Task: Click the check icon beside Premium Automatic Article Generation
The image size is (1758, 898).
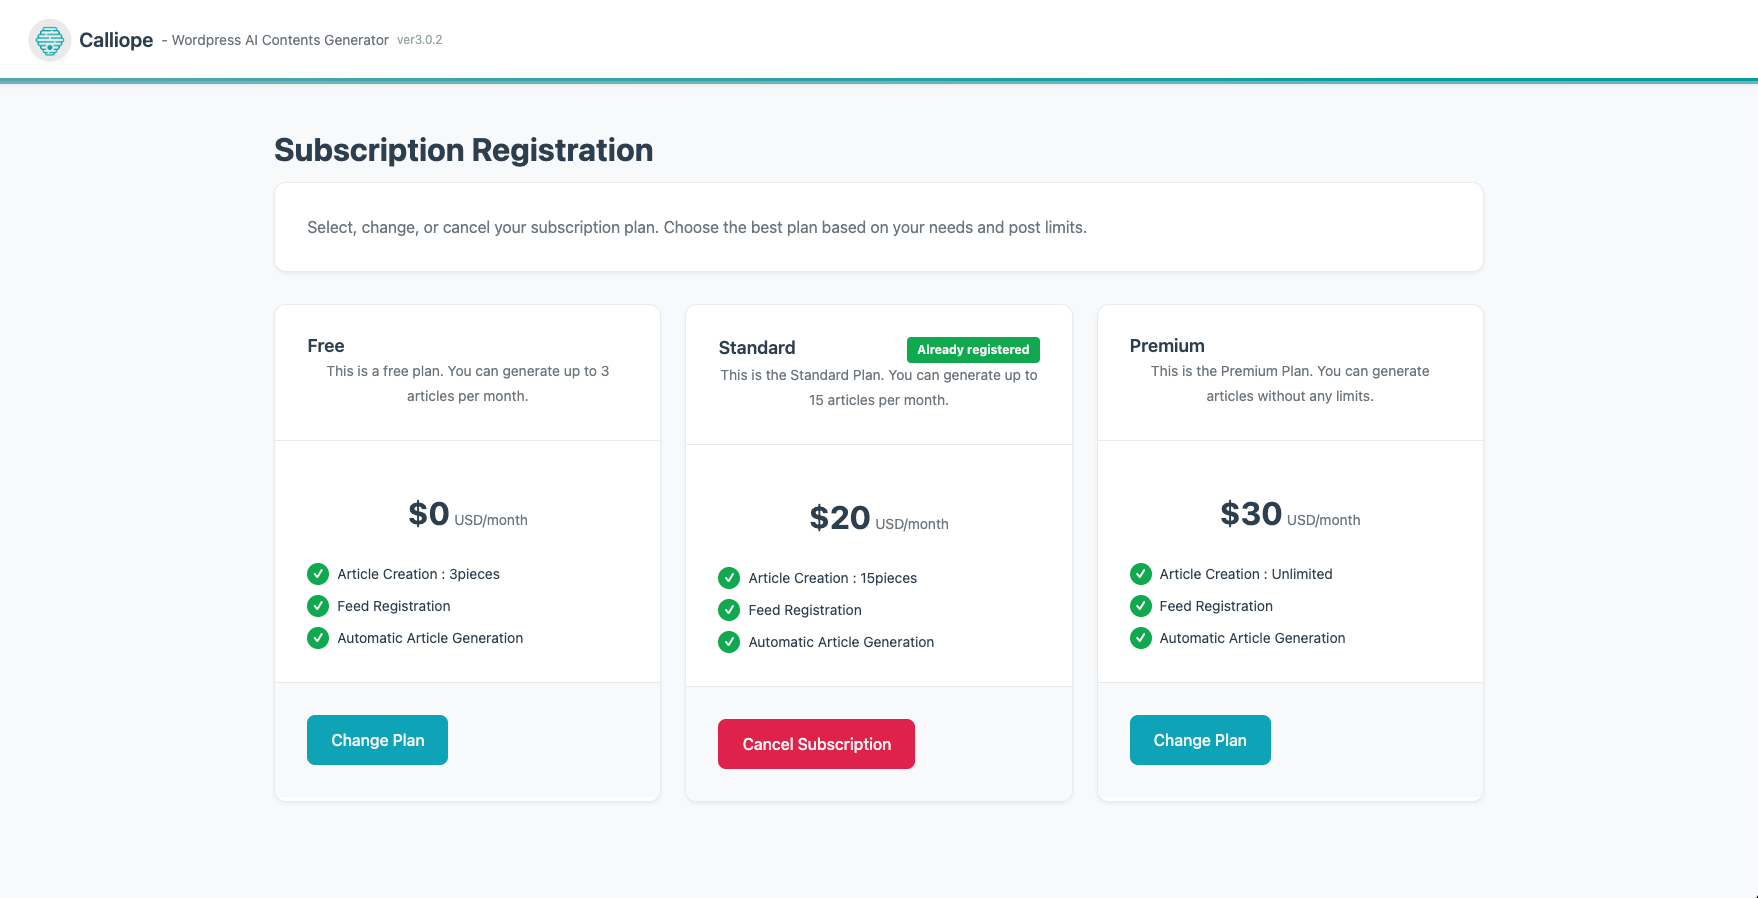Action: click(x=1140, y=638)
